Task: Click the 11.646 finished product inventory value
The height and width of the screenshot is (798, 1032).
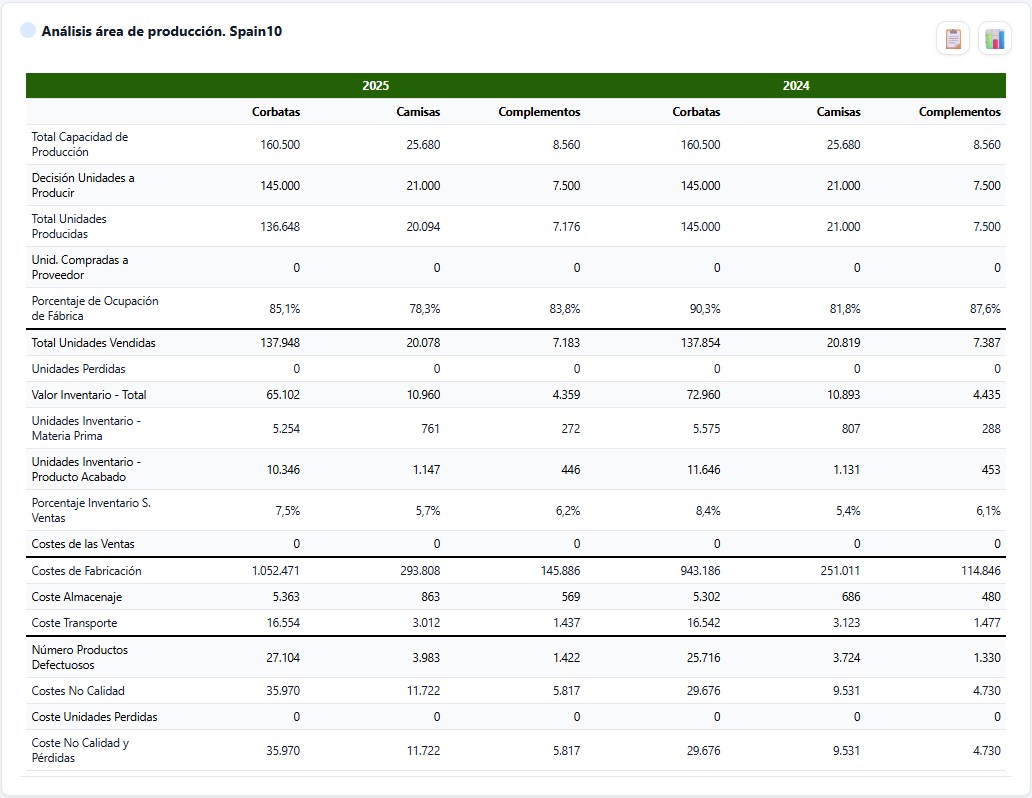Action: [704, 470]
